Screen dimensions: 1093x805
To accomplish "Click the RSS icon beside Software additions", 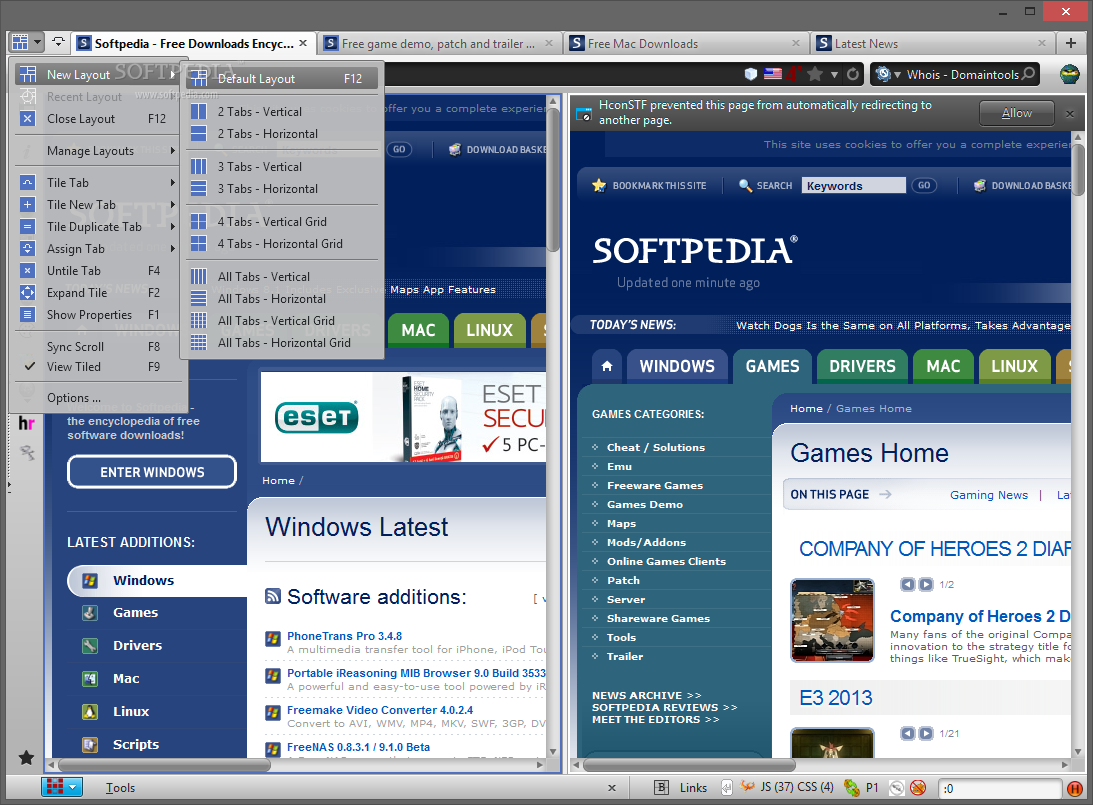I will point(273,596).
